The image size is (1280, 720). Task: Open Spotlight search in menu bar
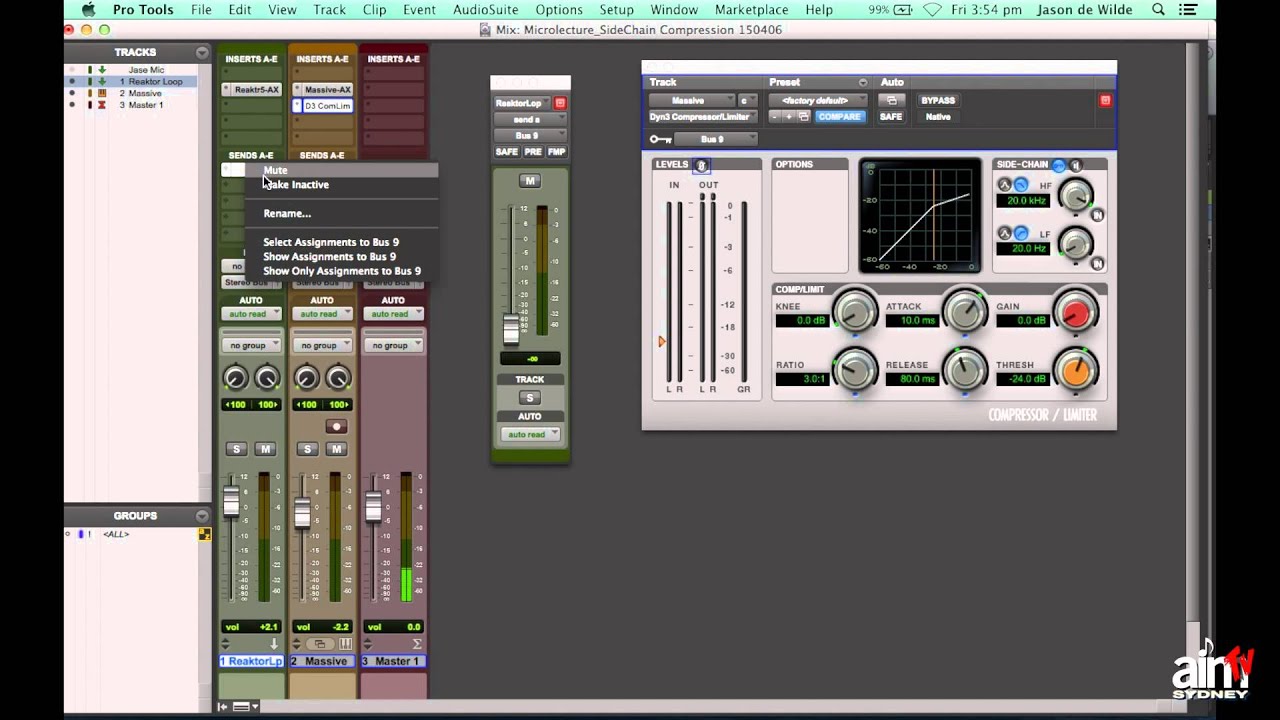click(x=1158, y=10)
